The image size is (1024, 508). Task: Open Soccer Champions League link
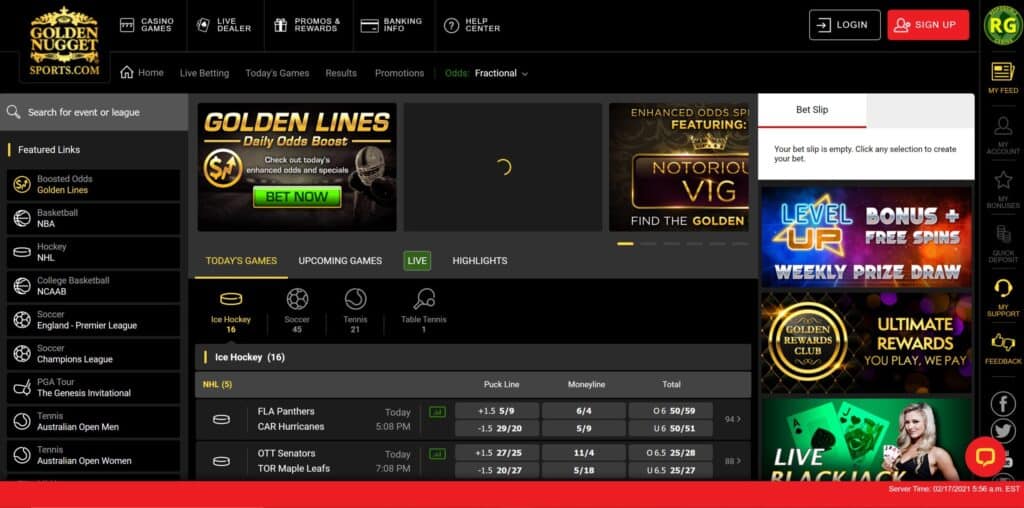(x=93, y=355)
